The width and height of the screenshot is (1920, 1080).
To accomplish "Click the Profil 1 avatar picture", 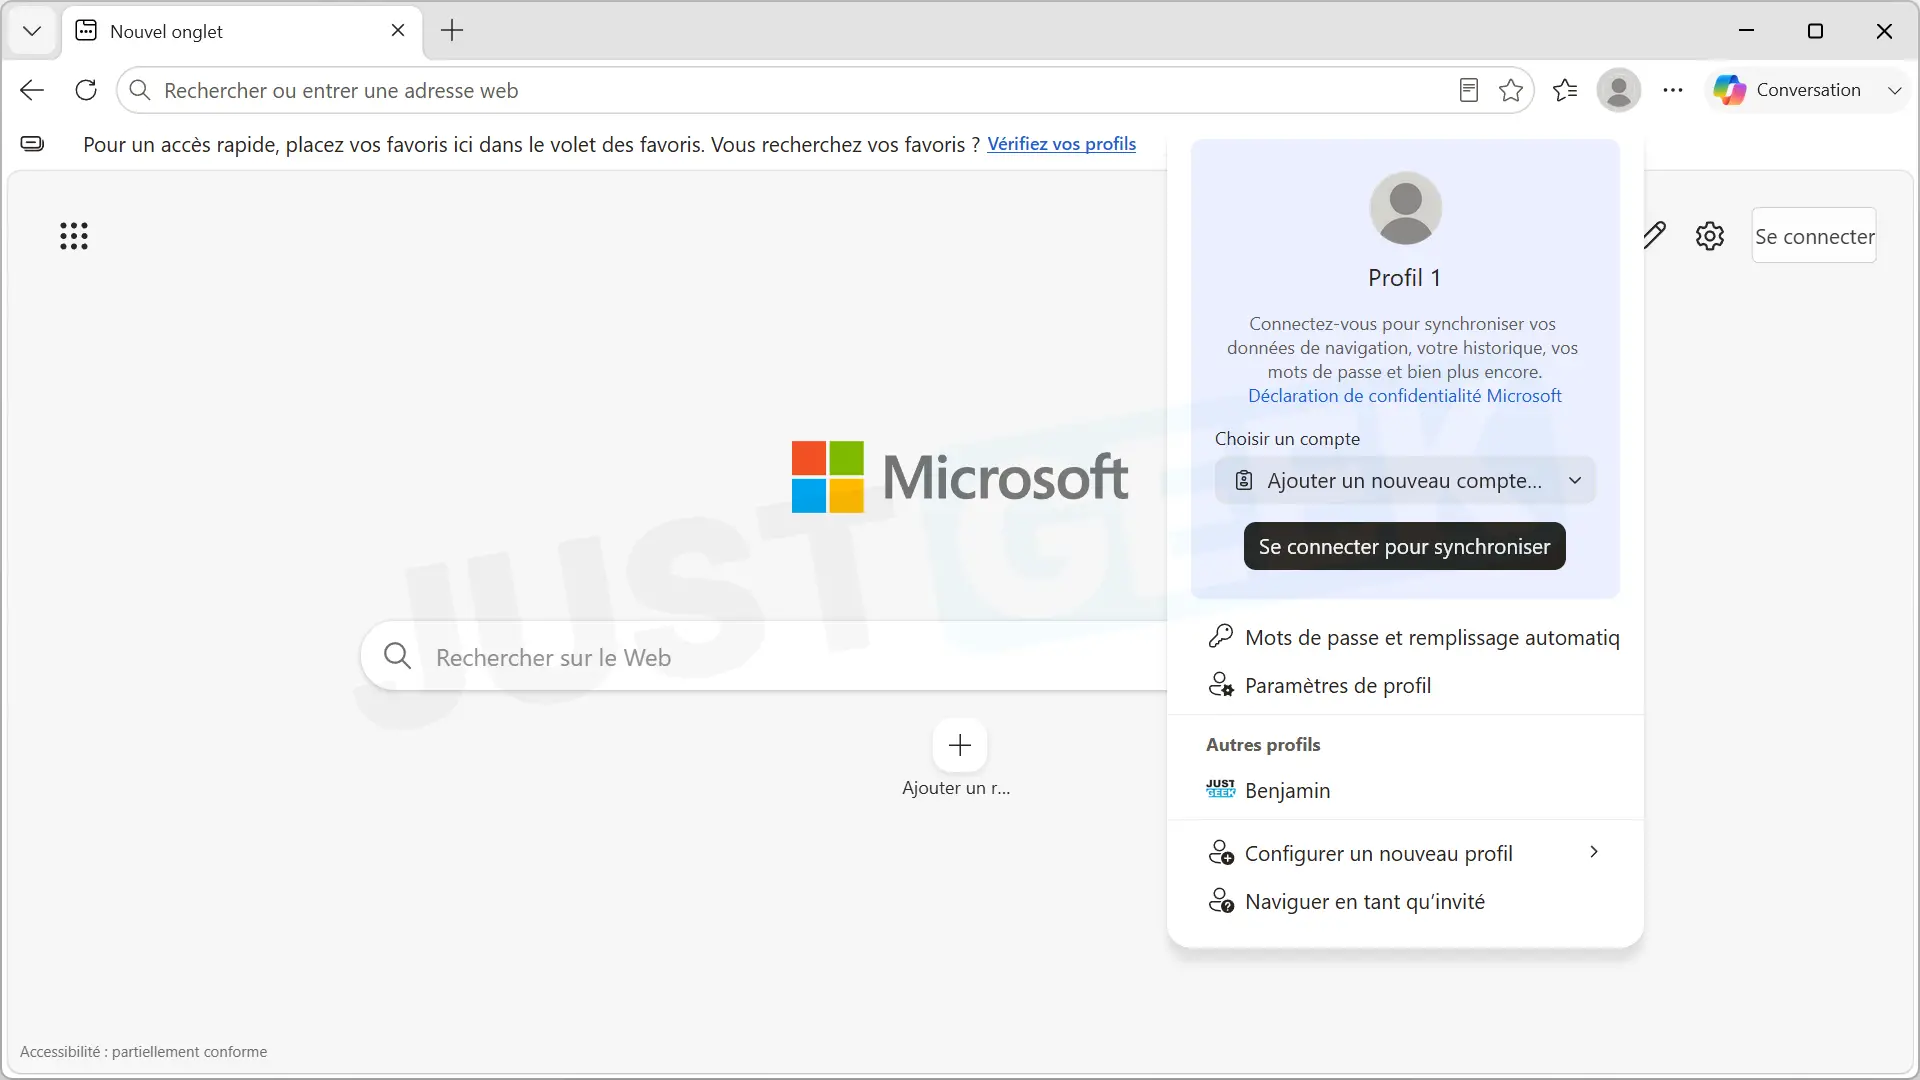I will coord(1405,208).
